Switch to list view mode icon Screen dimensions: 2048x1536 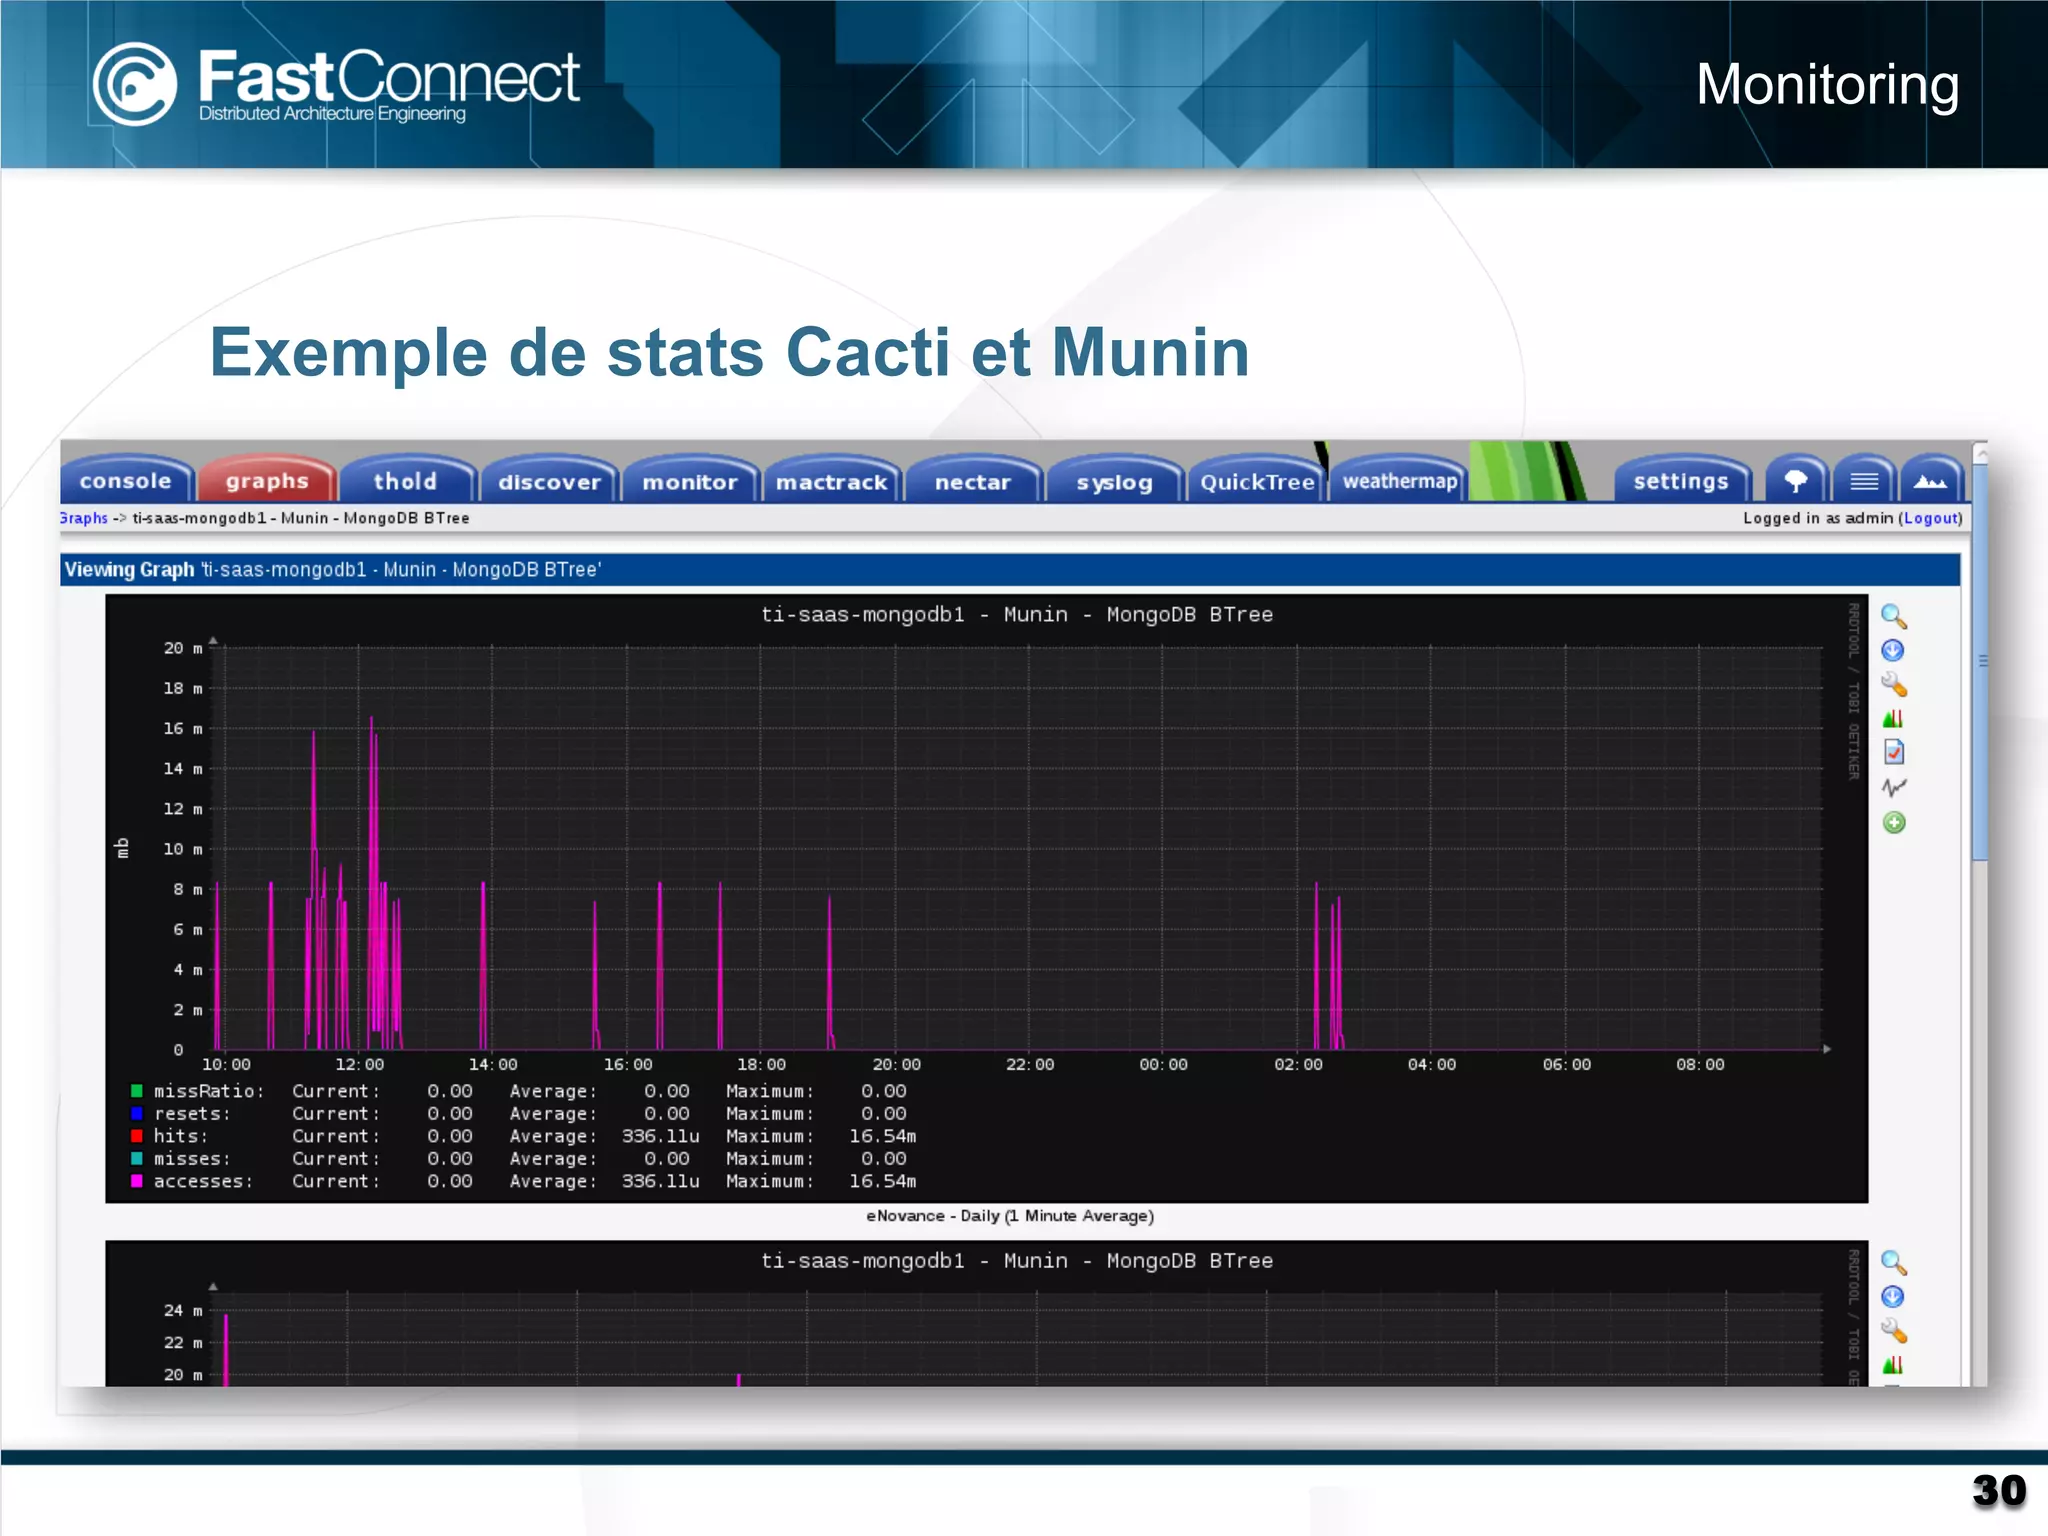pos(1863,481)
